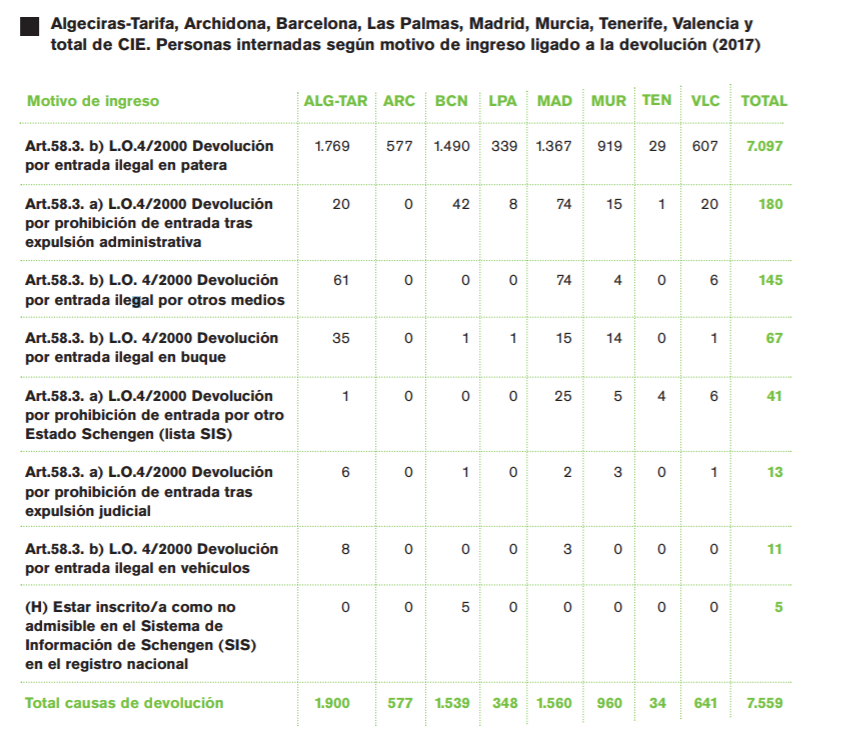Click the label 'expulsión judicial'
Image resolution: width=867 pixels, height=742 pixels.
click(88, 511)
